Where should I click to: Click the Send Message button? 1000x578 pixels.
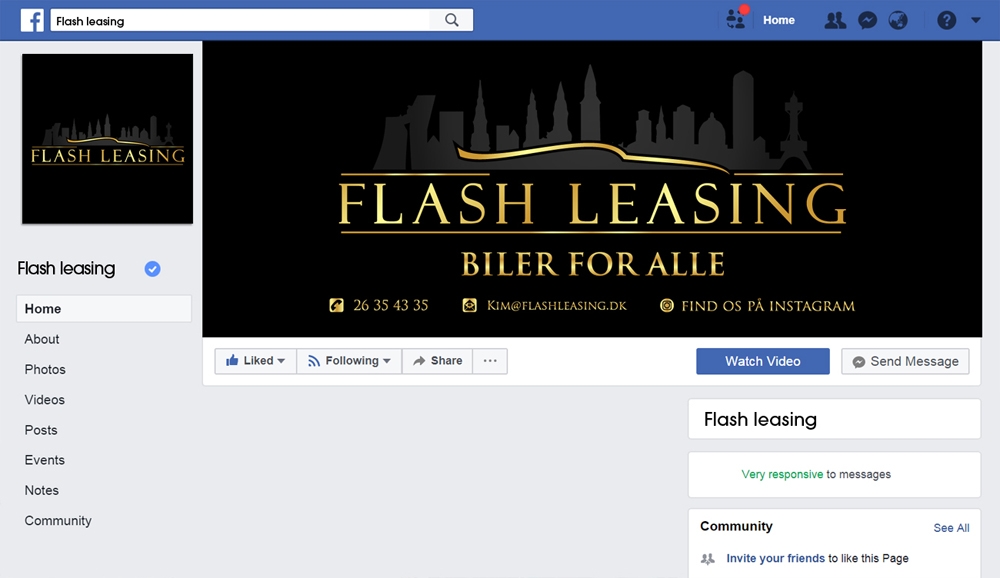click(906, 361)
